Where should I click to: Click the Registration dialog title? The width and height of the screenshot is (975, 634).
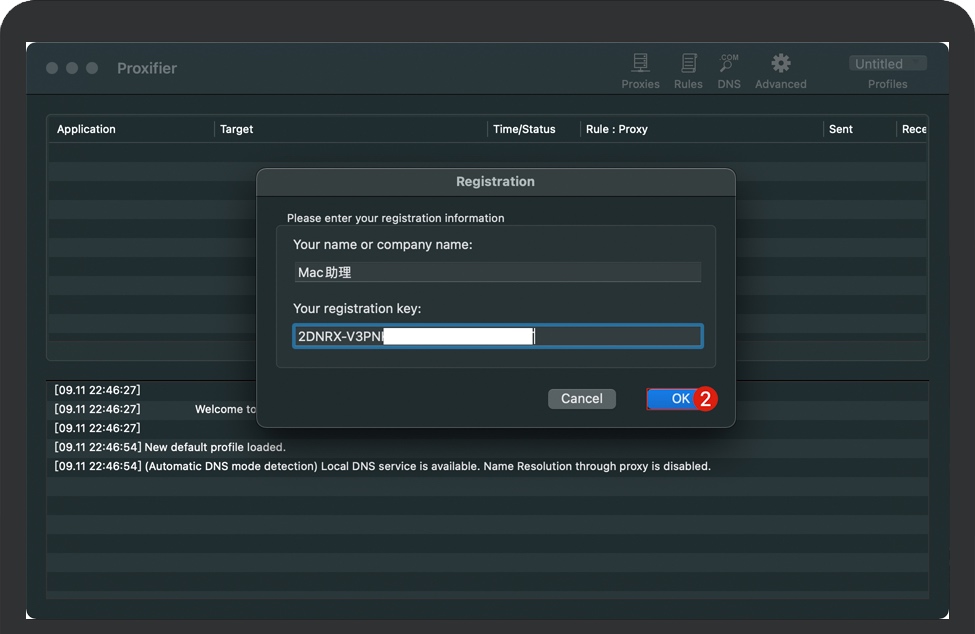[495, 181]
